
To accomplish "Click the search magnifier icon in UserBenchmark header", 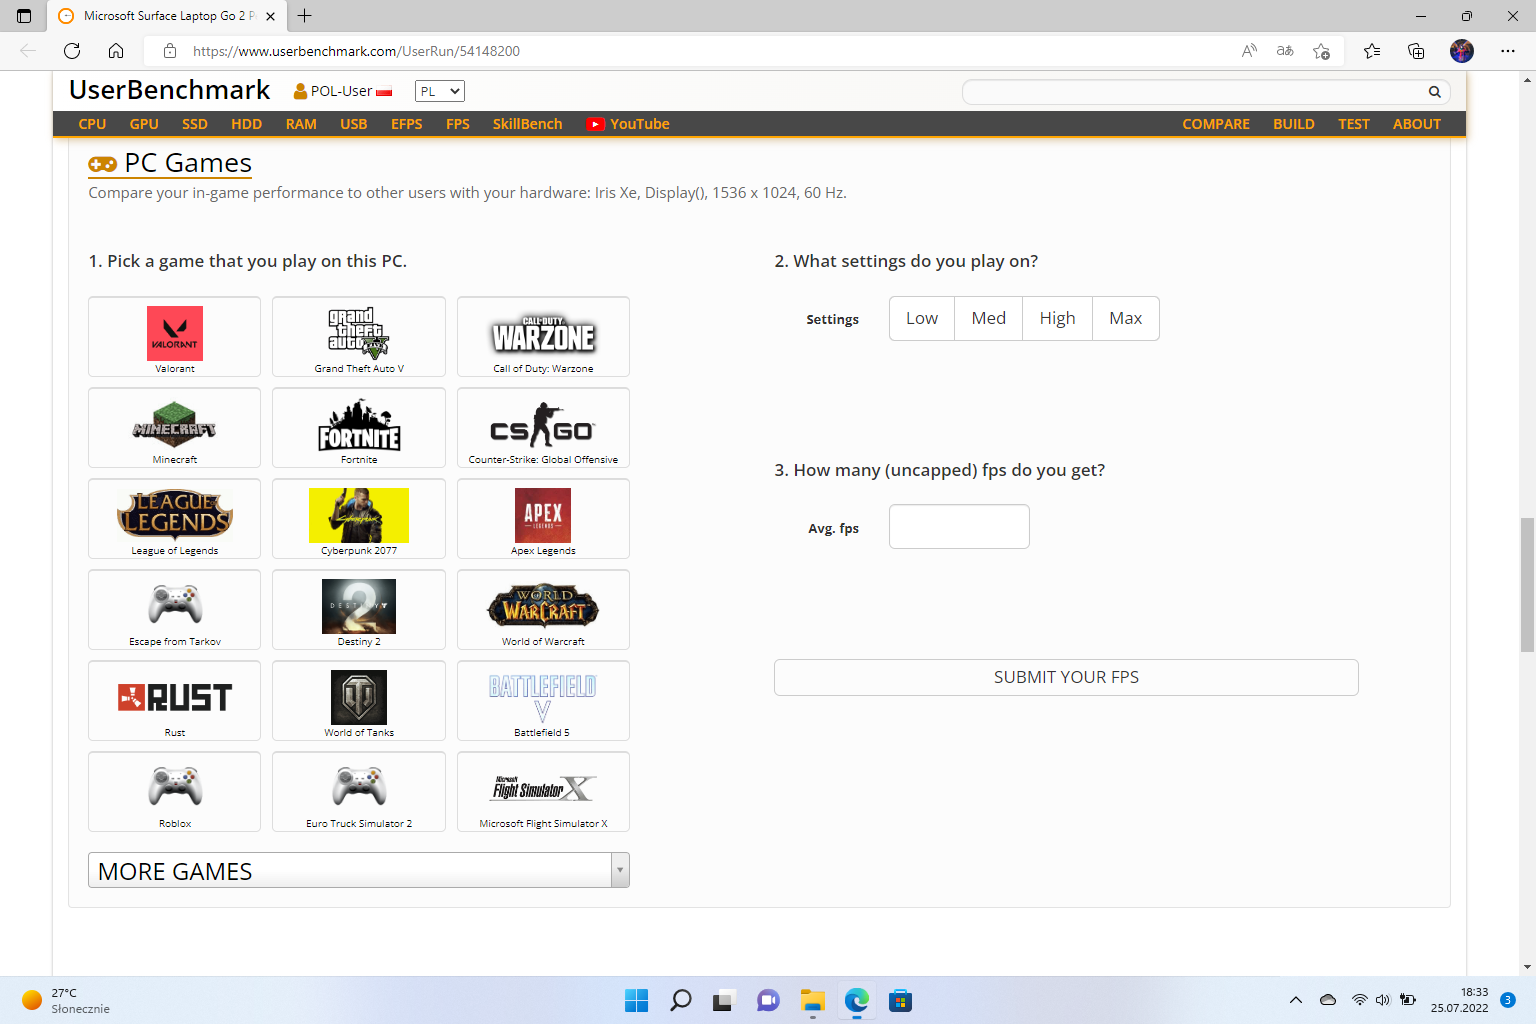I will 1434,92.
